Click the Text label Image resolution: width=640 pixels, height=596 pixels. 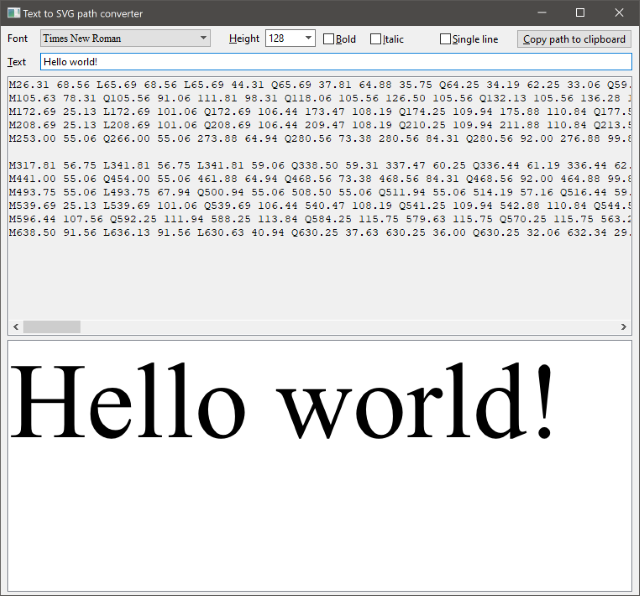(16, 62)
